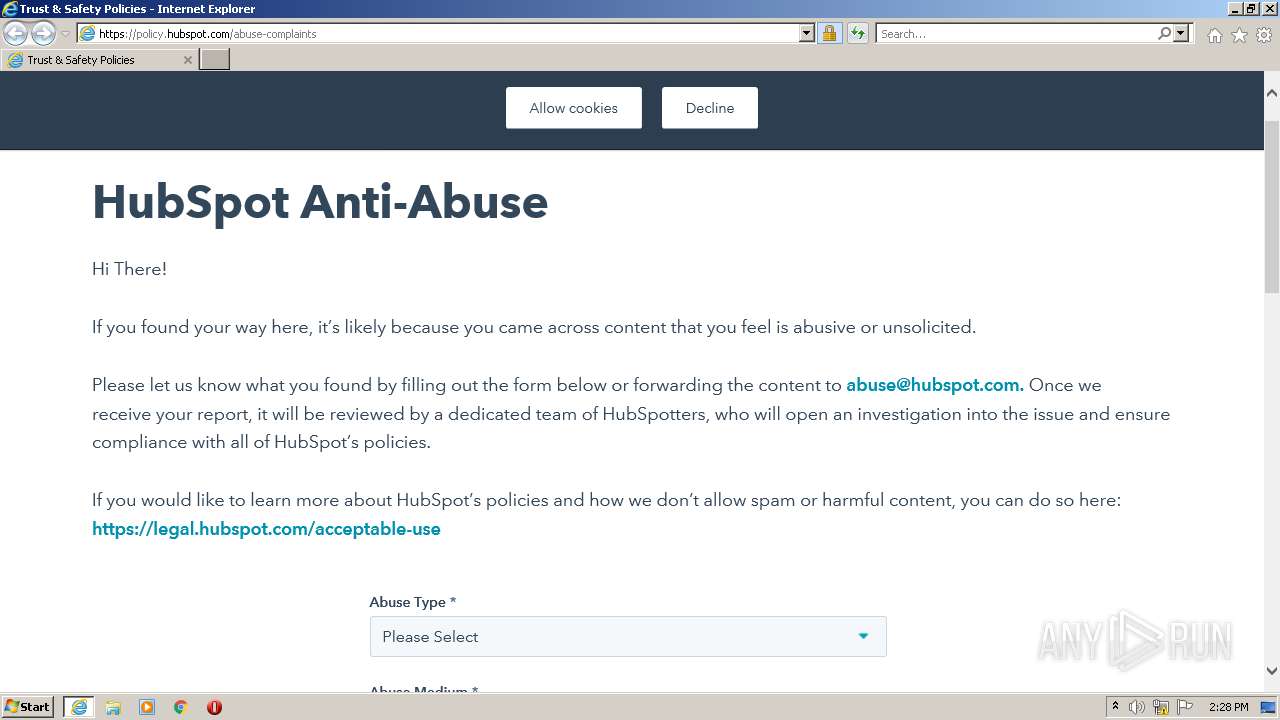Click the volume speaker tray icon

(x=1137, y=707)
